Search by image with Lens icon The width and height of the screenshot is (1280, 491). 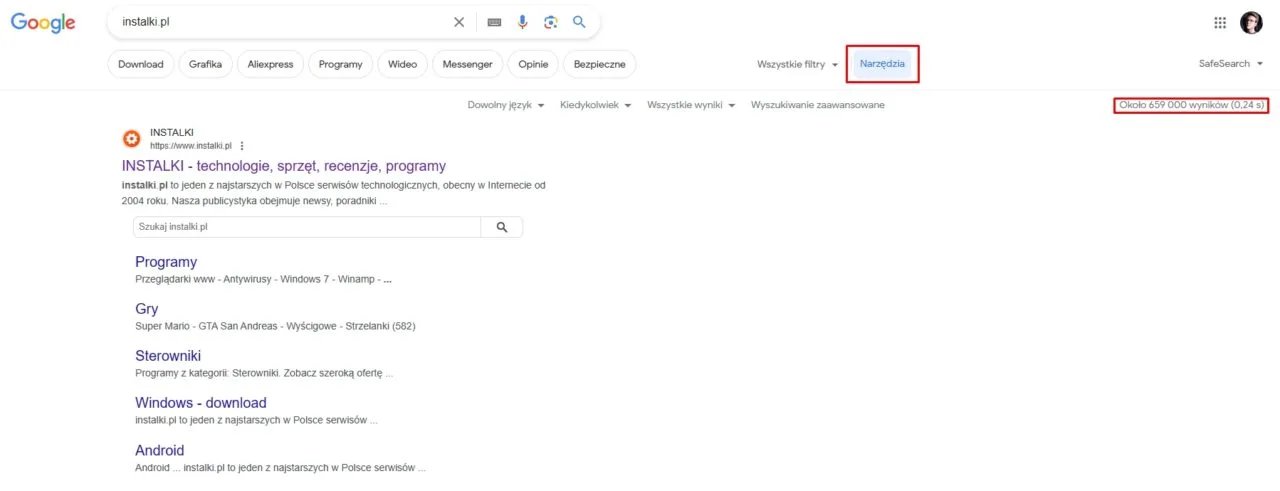[550, 22]
